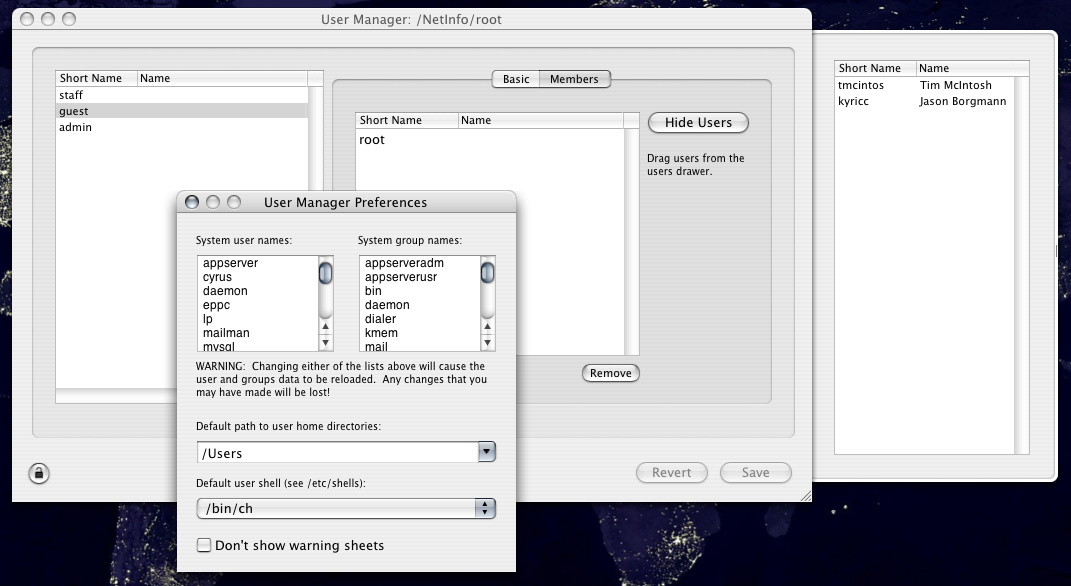Screen dimensions: 1071x586
Task: Click the system group names scrollbar thumb
Action: click(x=488, y=273)
